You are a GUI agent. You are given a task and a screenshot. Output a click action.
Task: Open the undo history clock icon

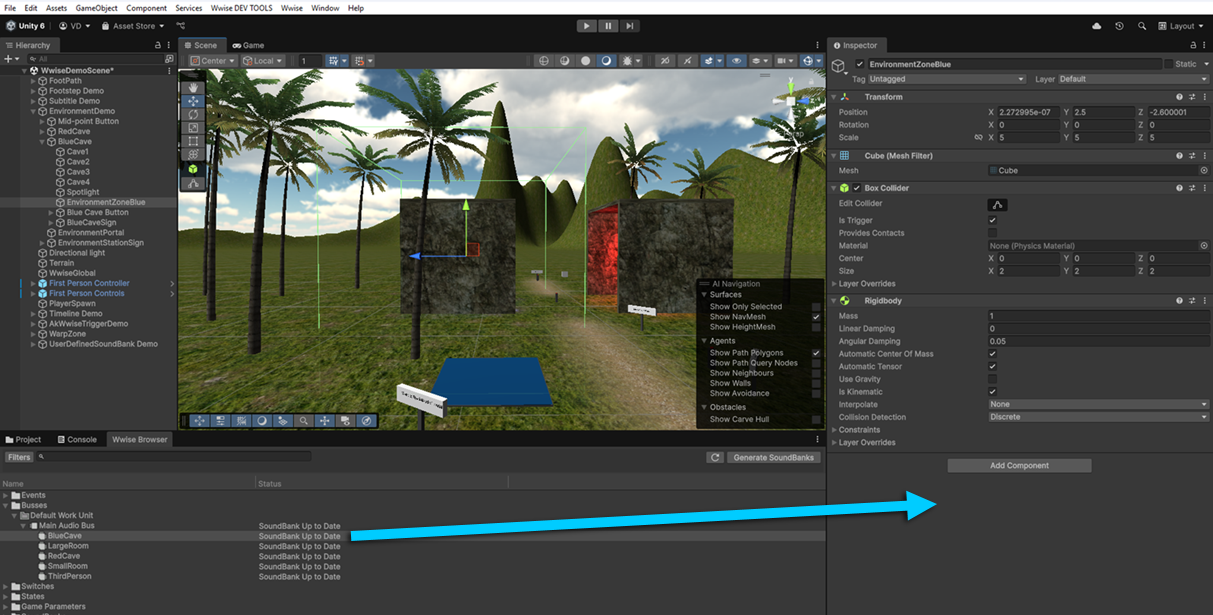pos(1119,26)
